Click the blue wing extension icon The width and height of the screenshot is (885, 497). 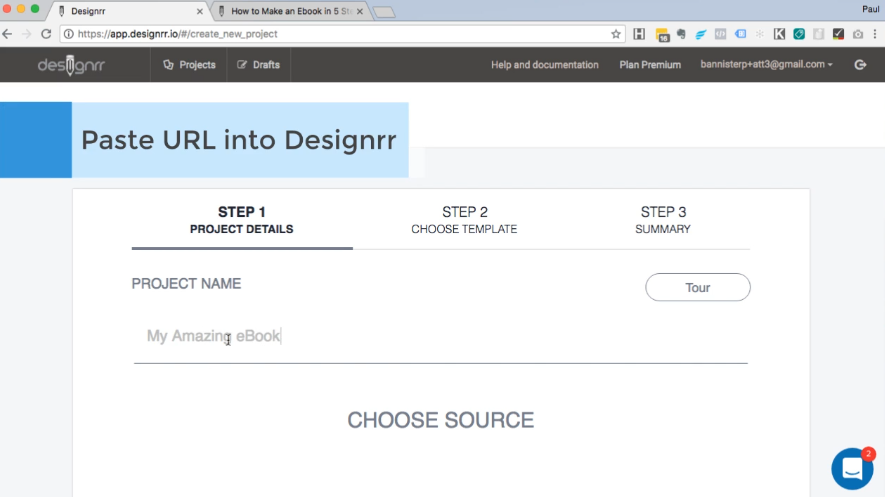(700, 34)
